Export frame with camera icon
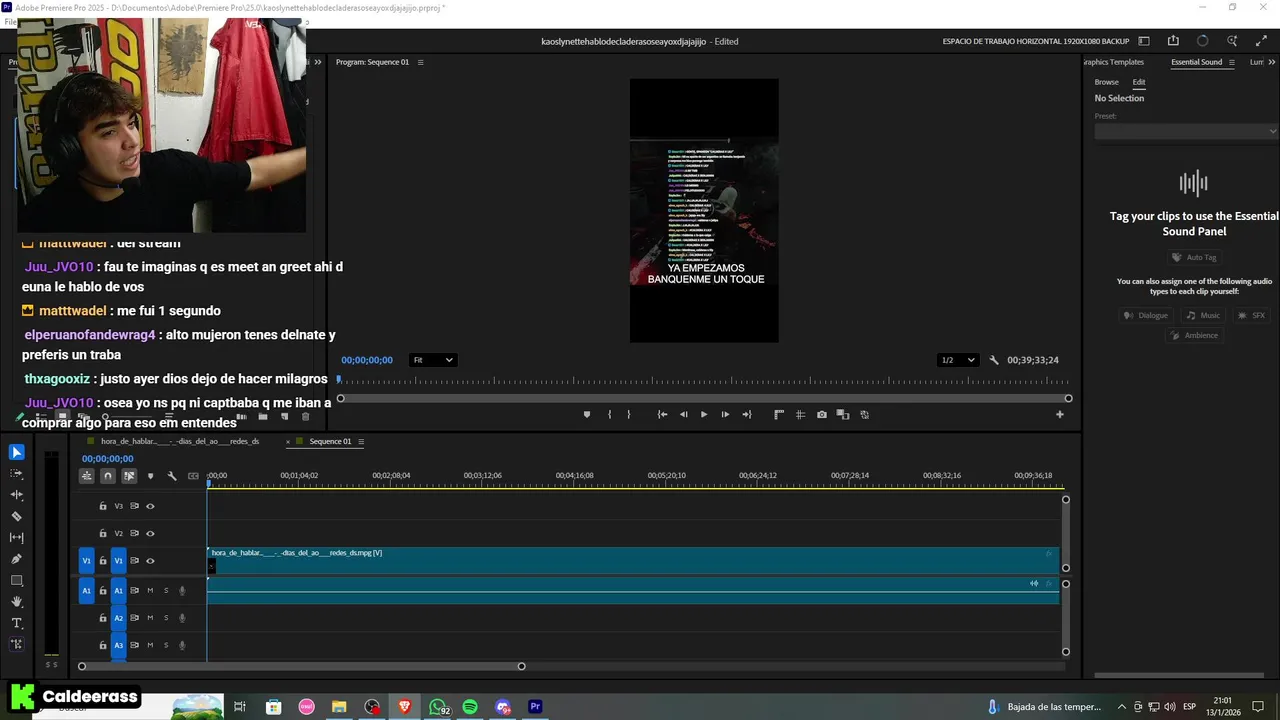Viewport: 1280px width, 720px height. pyautogui.click(x=822, y=414)
